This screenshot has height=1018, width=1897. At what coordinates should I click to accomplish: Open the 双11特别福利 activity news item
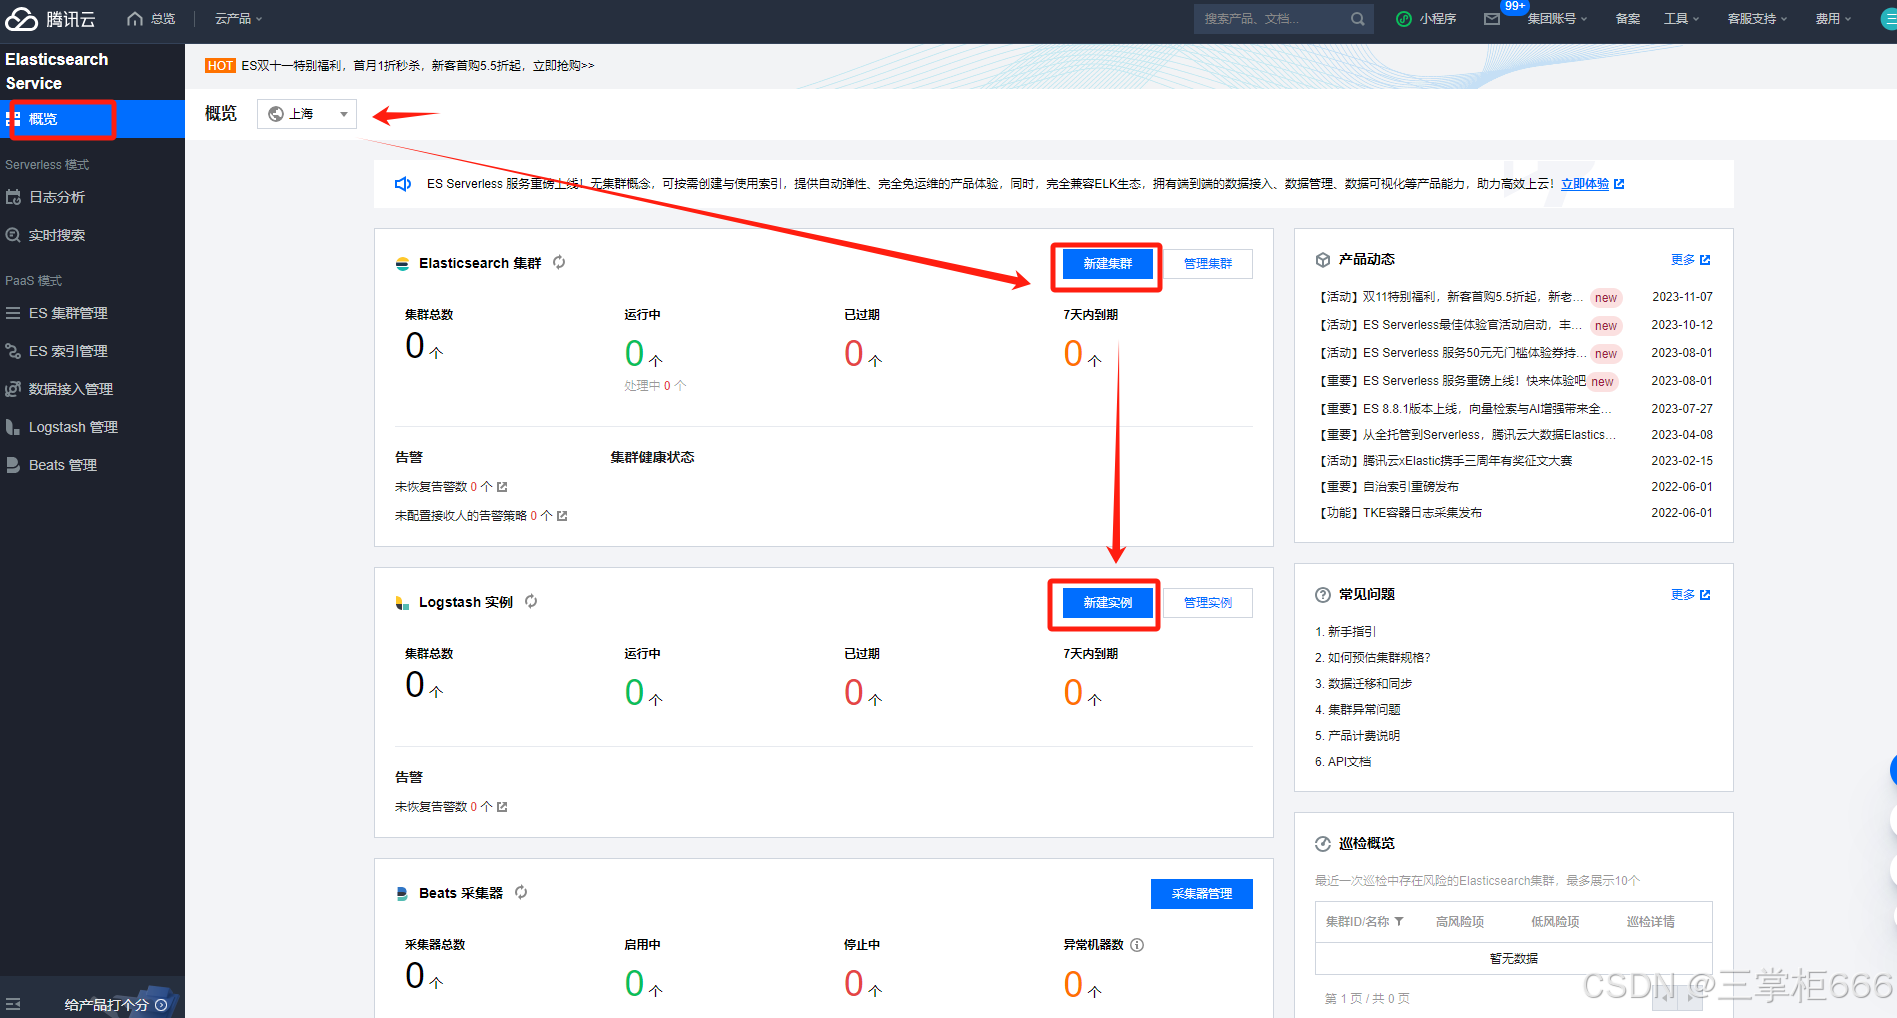pyautogui.click(x=1452, y=297)
